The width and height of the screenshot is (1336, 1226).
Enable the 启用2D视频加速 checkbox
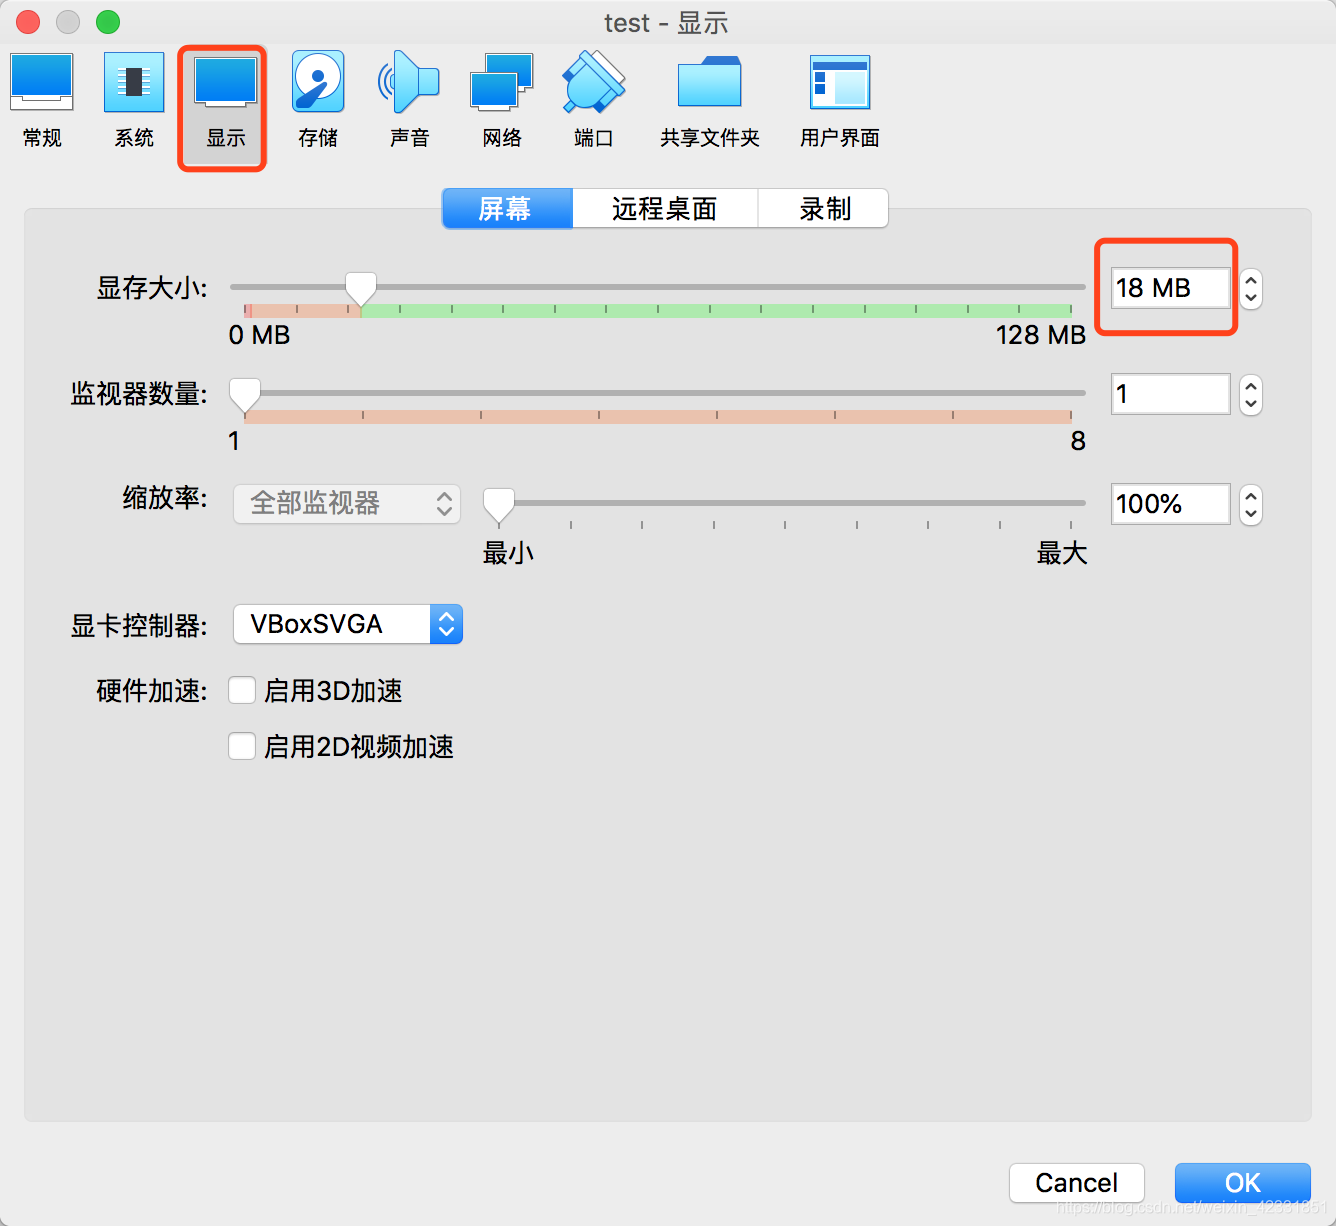point(242,747)
